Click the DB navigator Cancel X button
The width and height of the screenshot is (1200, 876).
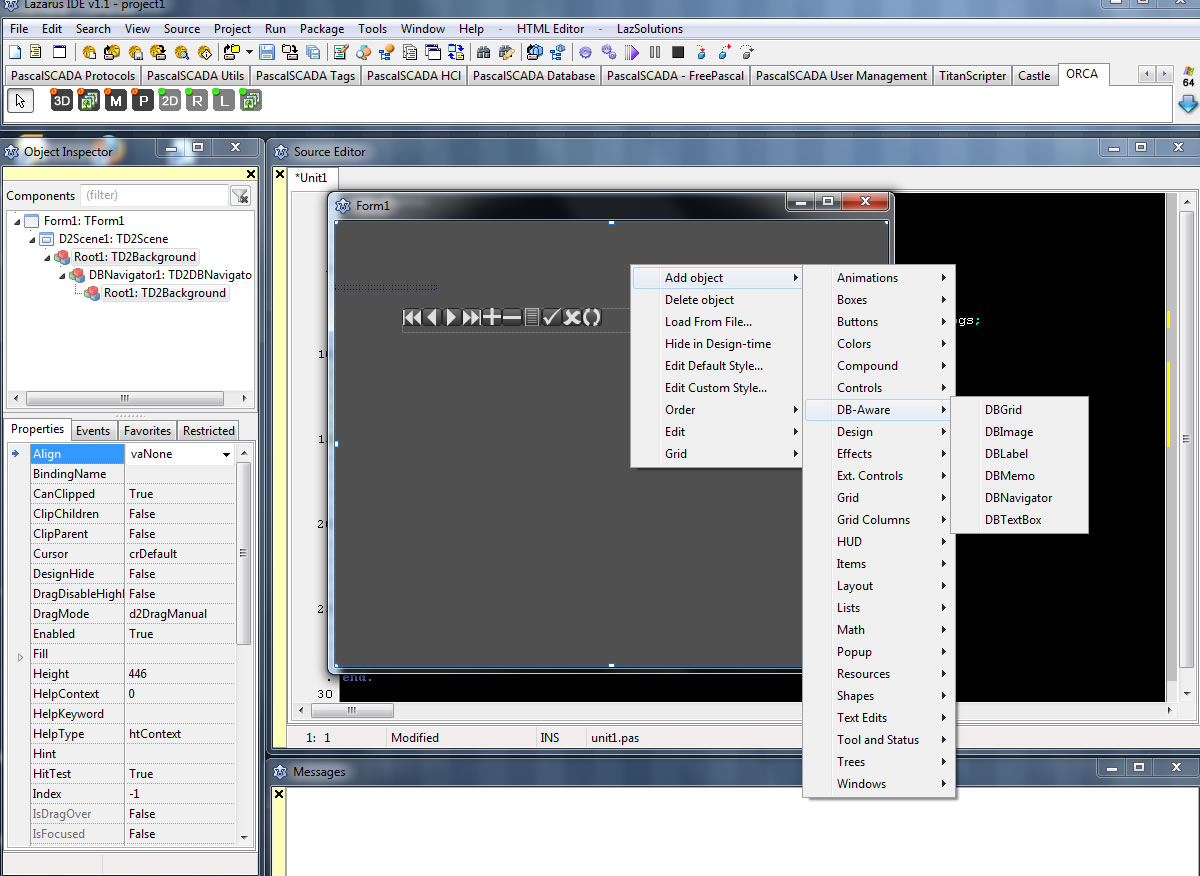(571, 317)
